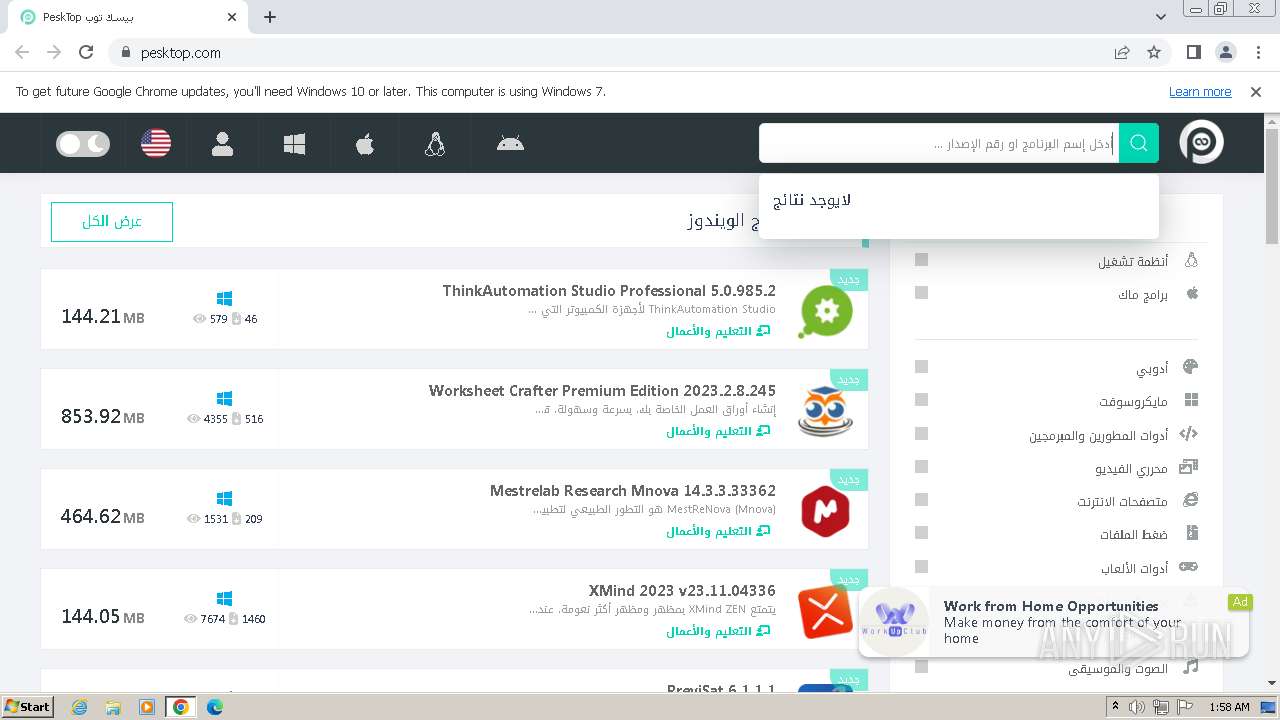Open the Work from Home Opportunities ad
The image size is (1280, 720).
click(1054, 622)
